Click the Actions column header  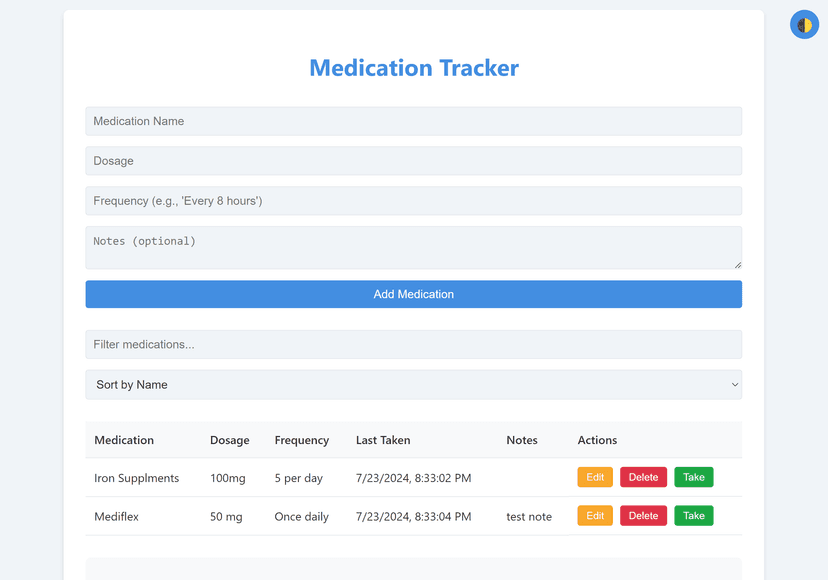(597, 440)
